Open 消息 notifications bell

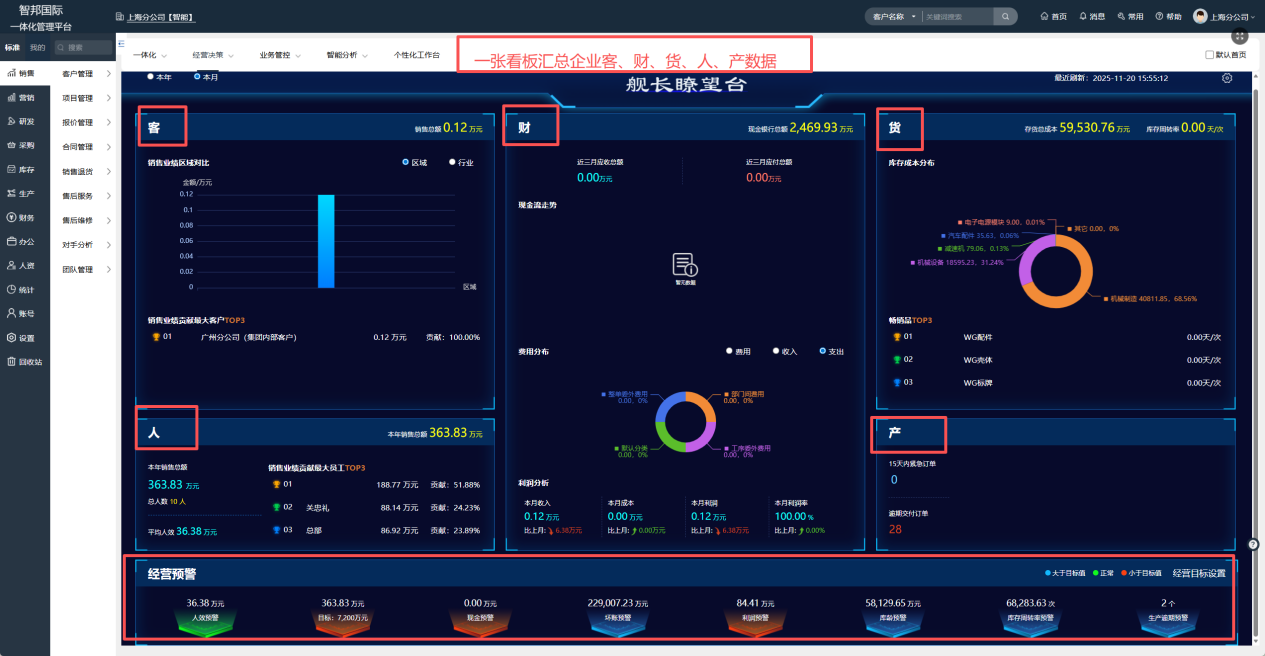(x=1091, y=16)
